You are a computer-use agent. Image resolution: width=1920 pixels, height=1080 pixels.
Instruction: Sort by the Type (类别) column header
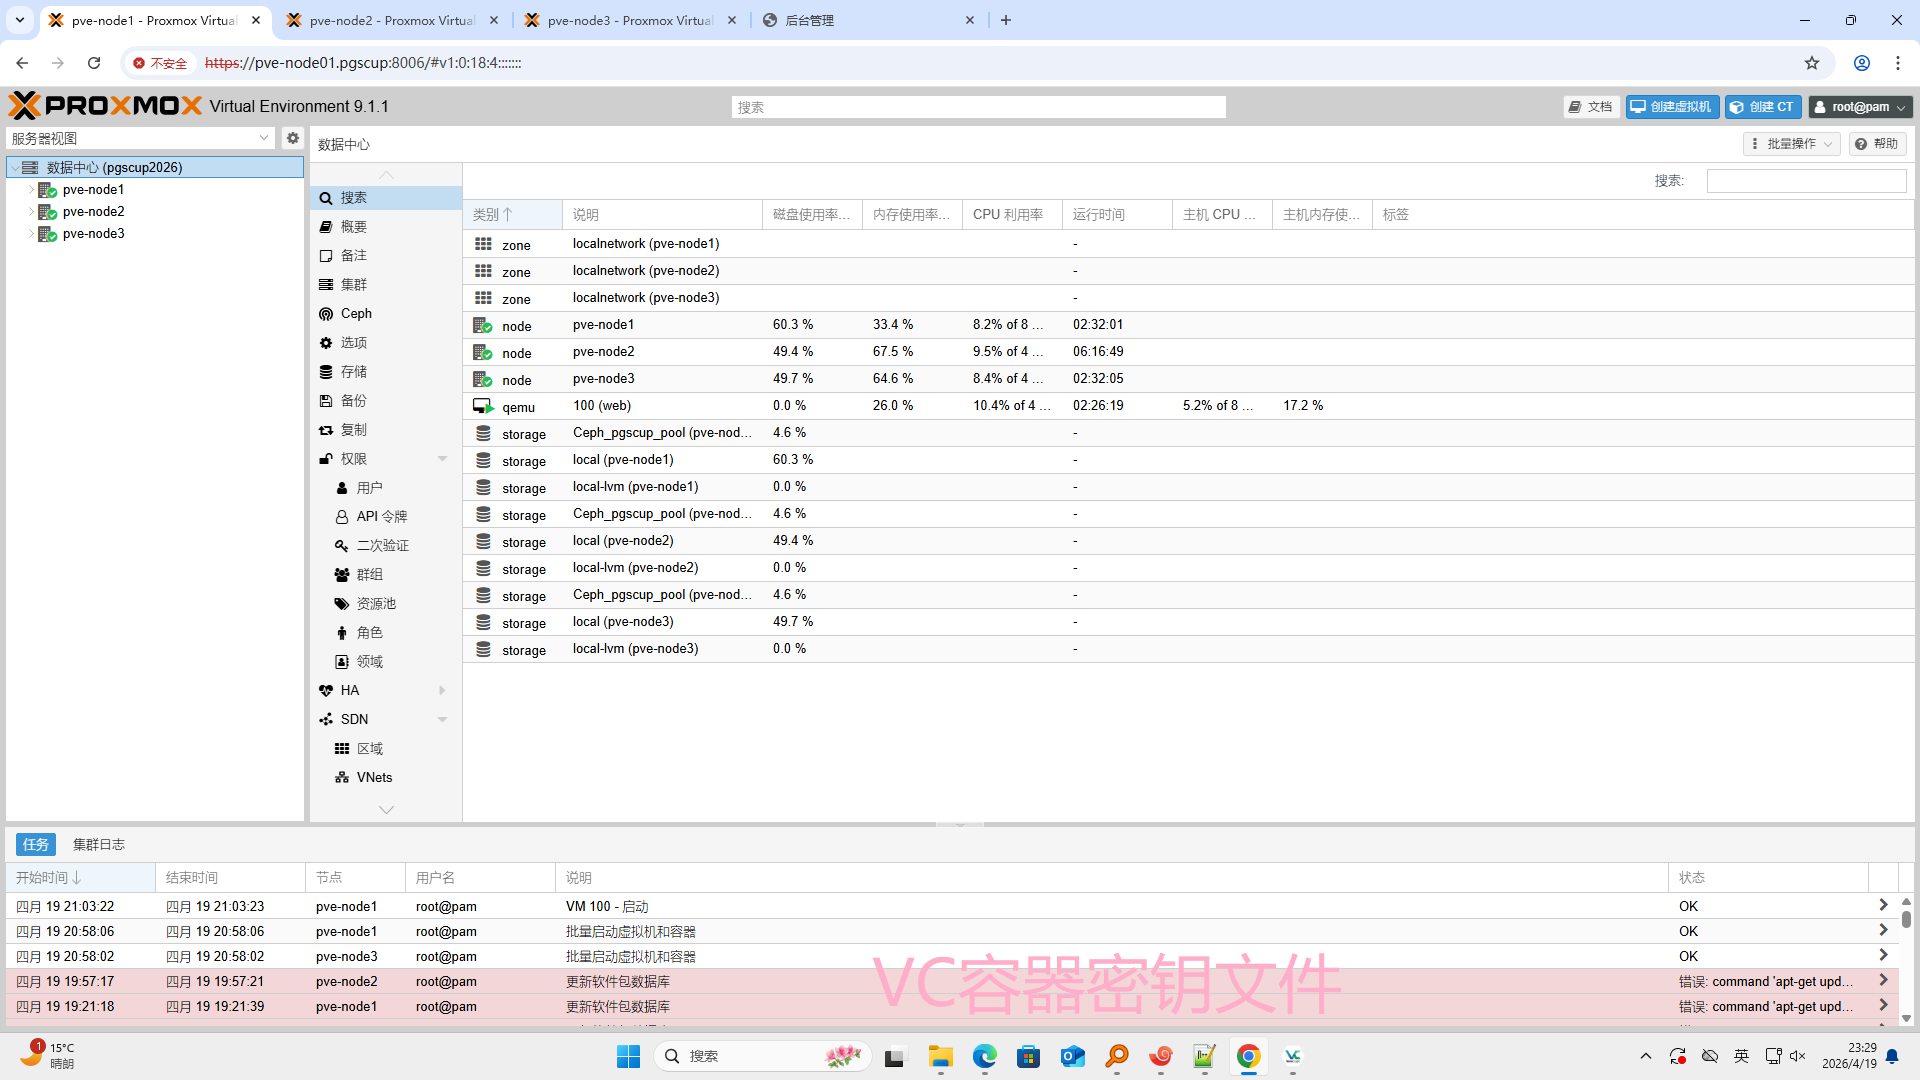(x=512, y=214)
